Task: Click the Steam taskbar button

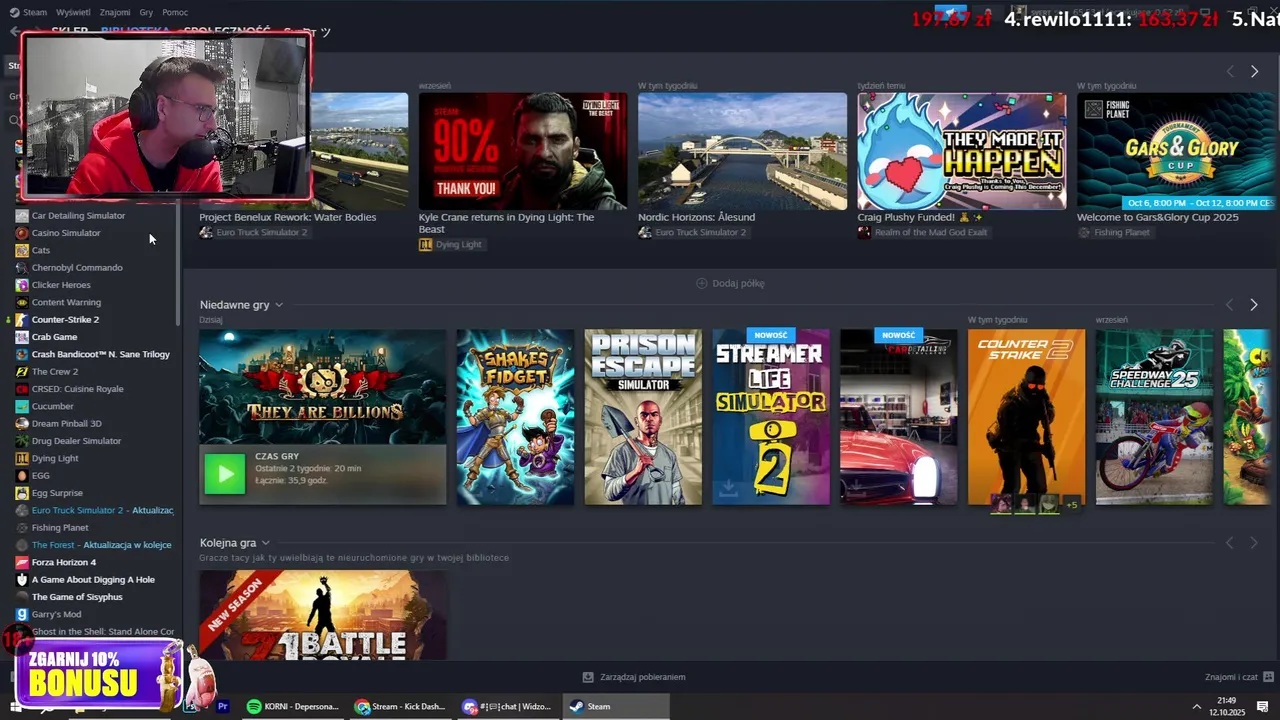Action: coord(615,706)
